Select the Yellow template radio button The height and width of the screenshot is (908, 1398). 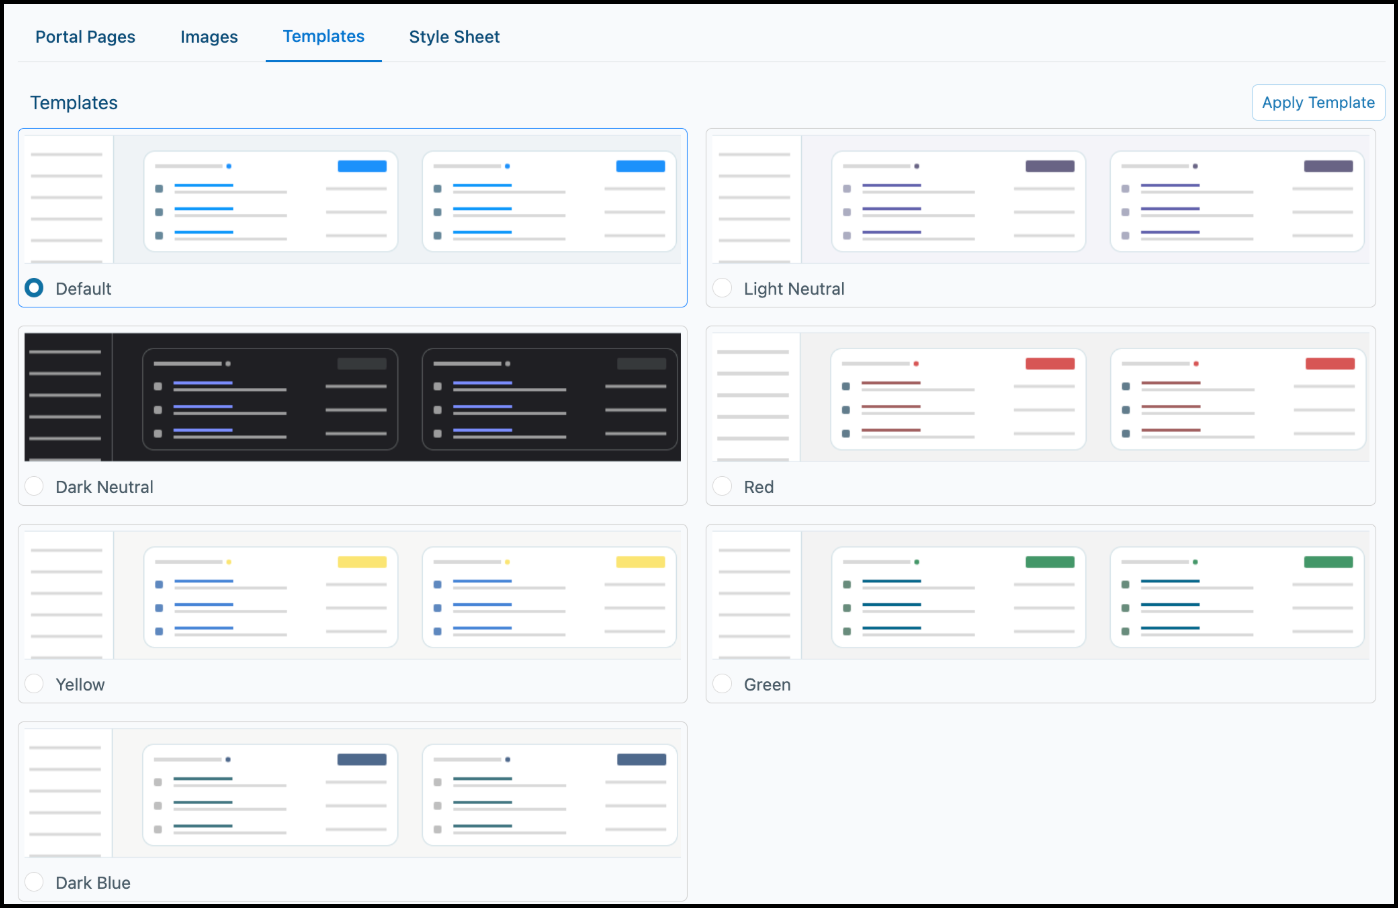34,684
